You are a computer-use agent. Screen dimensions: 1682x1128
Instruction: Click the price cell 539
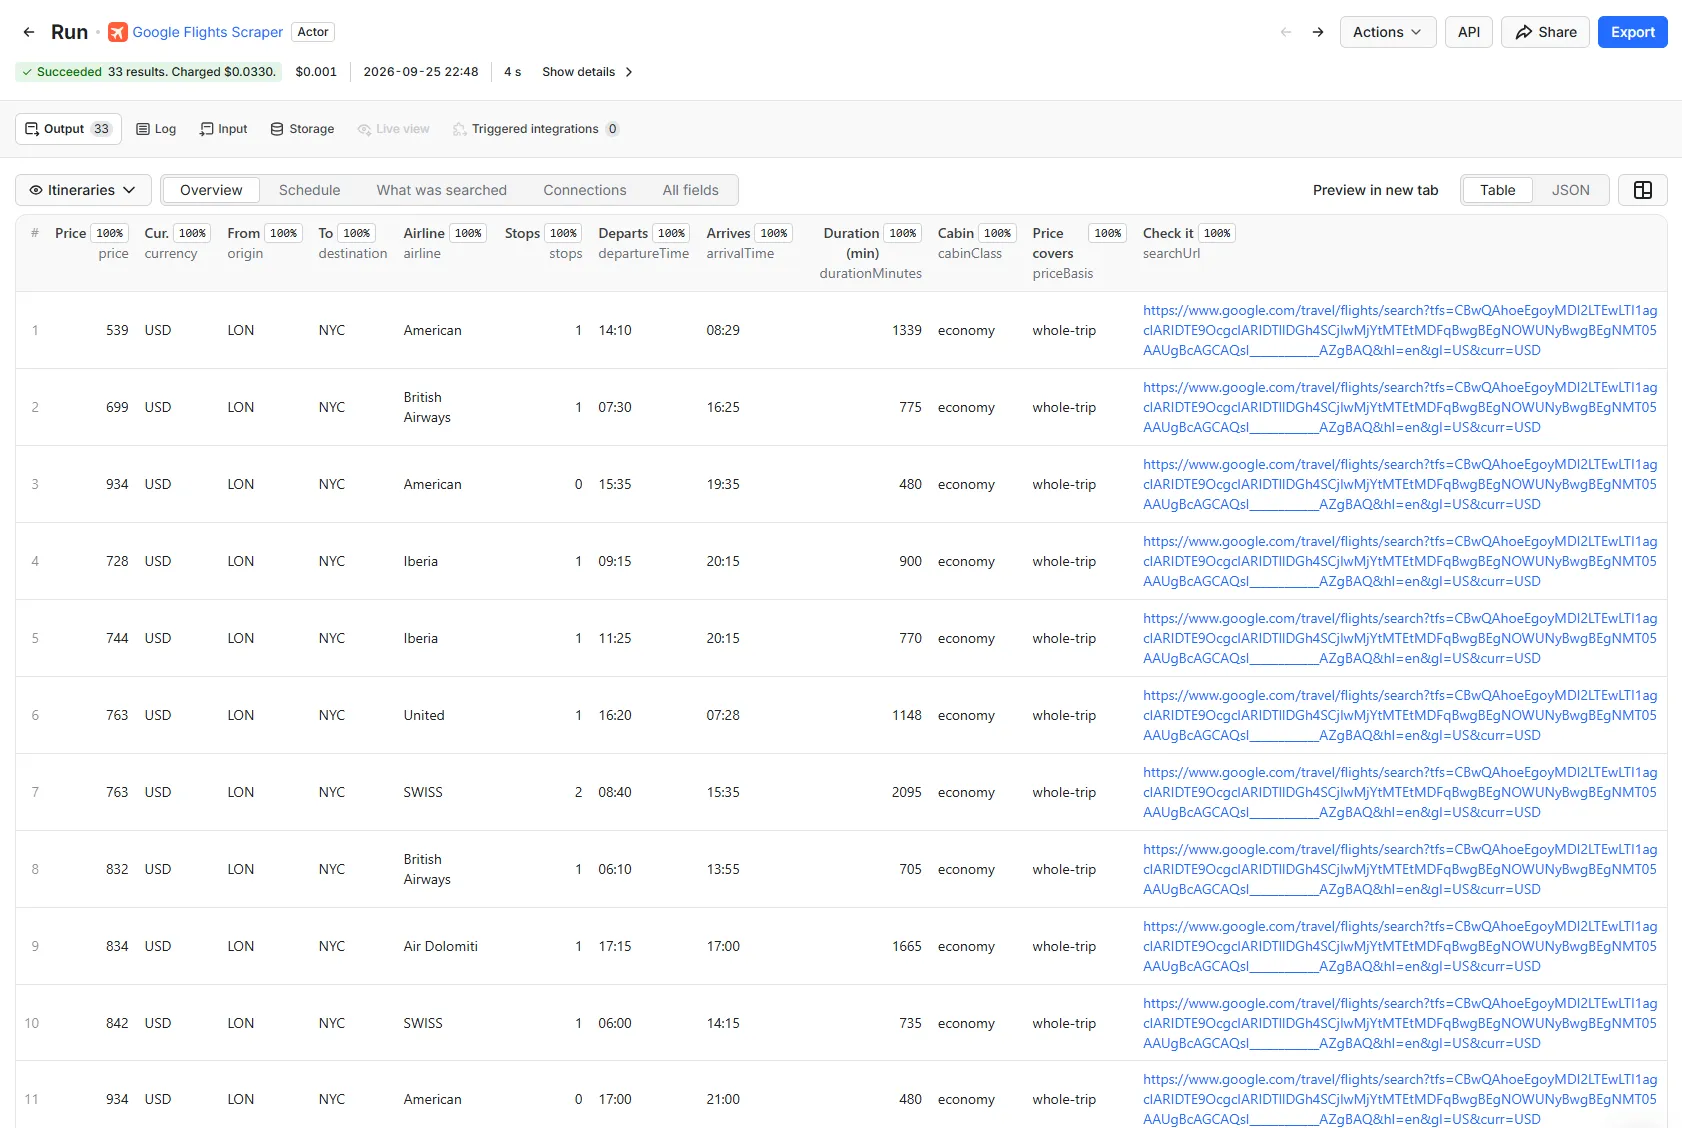click(x=117, y=330)
